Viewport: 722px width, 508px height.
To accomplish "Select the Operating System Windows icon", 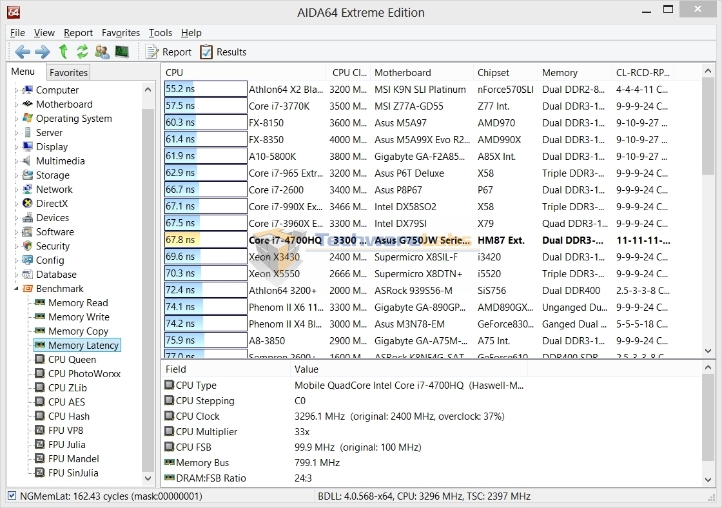I will point(28,118).
